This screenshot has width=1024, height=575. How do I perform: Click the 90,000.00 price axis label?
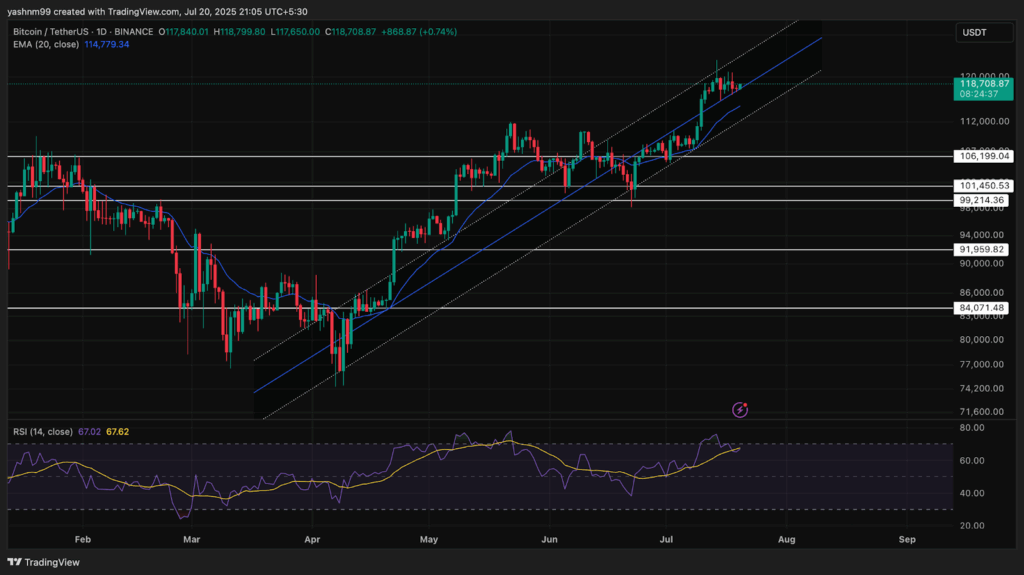click(x=982, y=264)
